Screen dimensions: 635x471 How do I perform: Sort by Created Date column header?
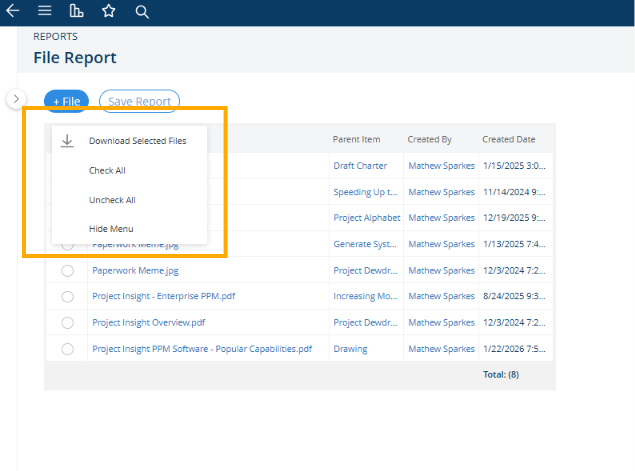(509, 139)
